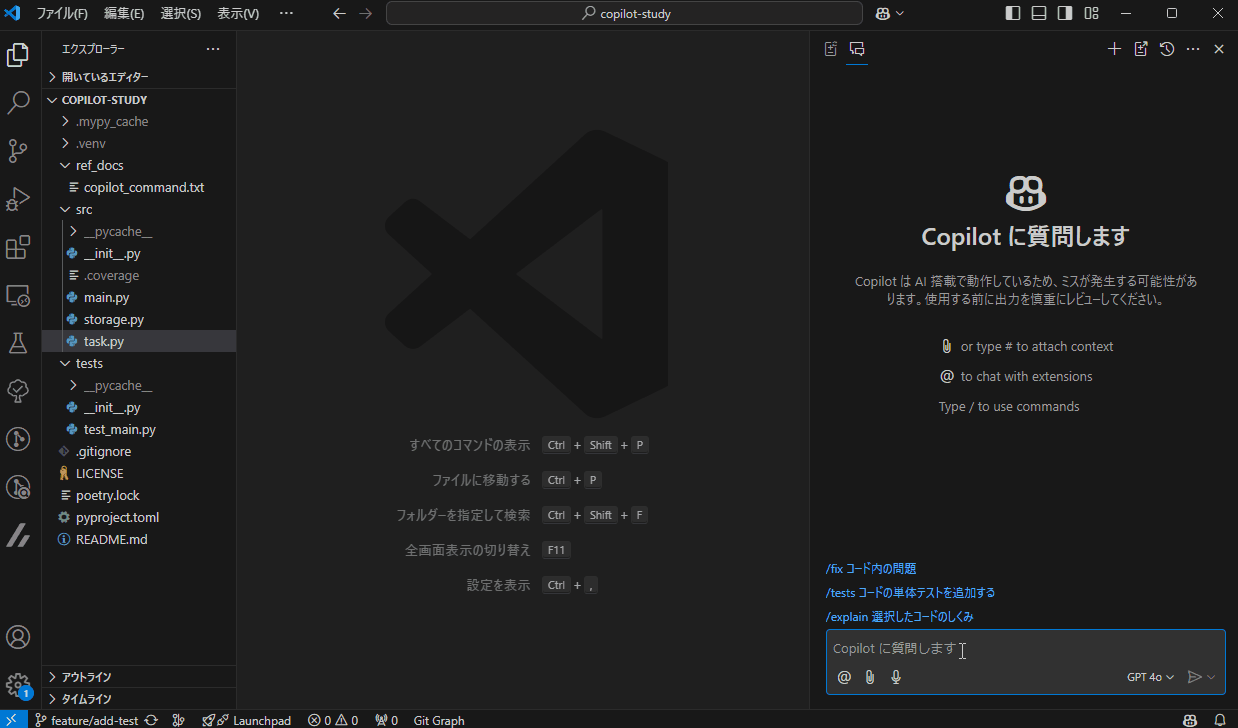Collapse the src folder

point(139,210)
